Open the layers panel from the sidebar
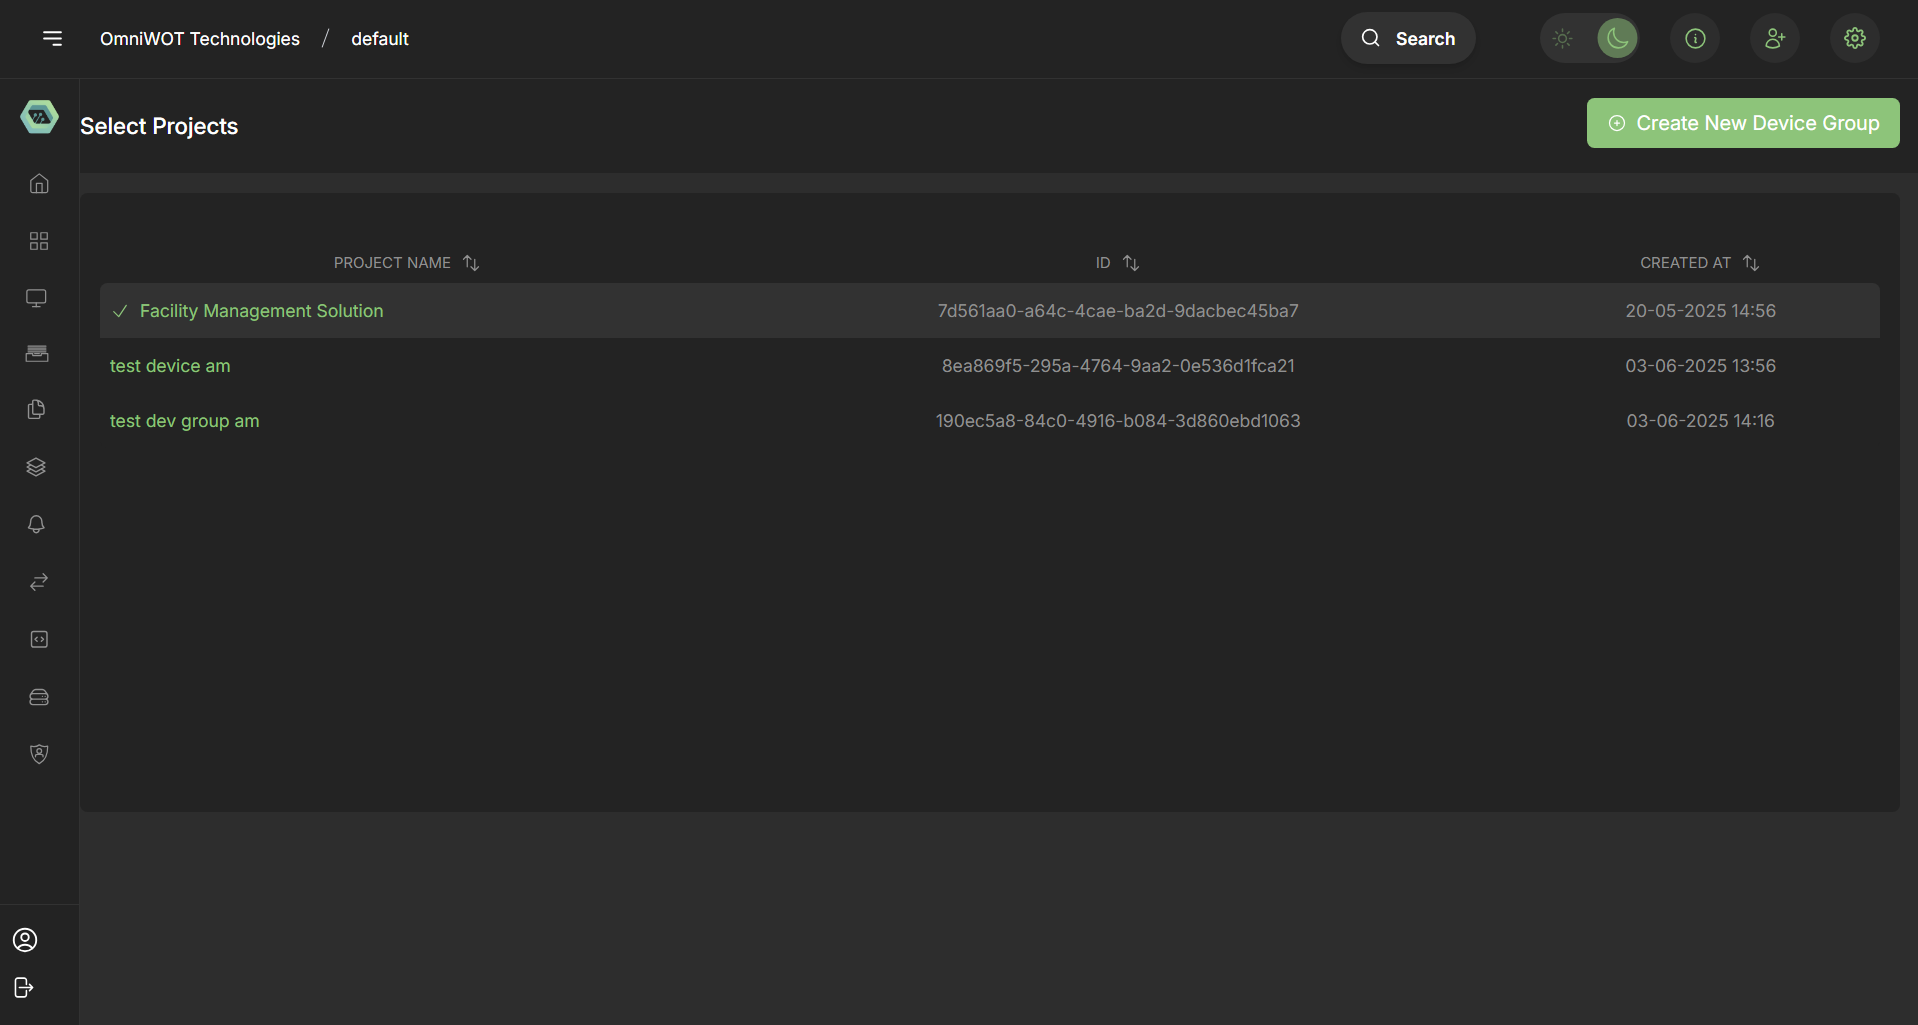 [x=37, y=466]
